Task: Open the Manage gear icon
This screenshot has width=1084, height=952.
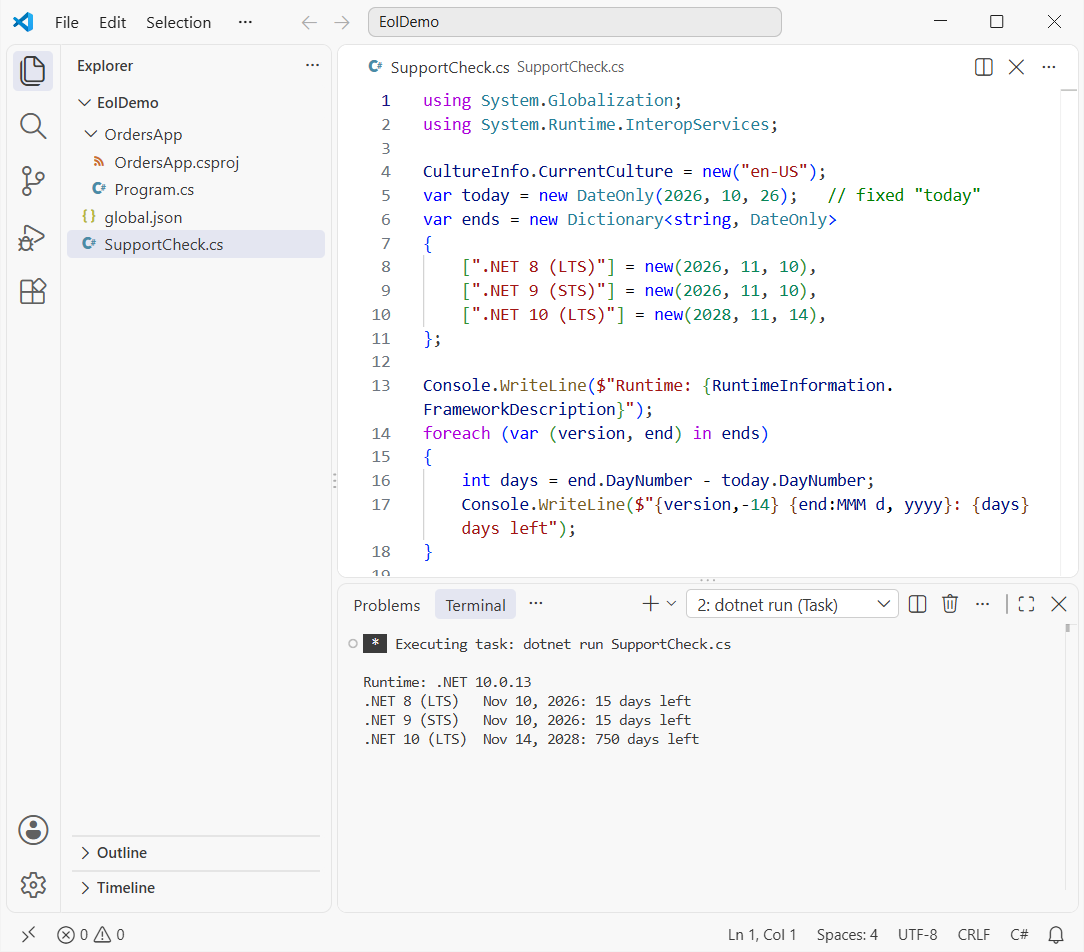Action: (x=33, y=885)
